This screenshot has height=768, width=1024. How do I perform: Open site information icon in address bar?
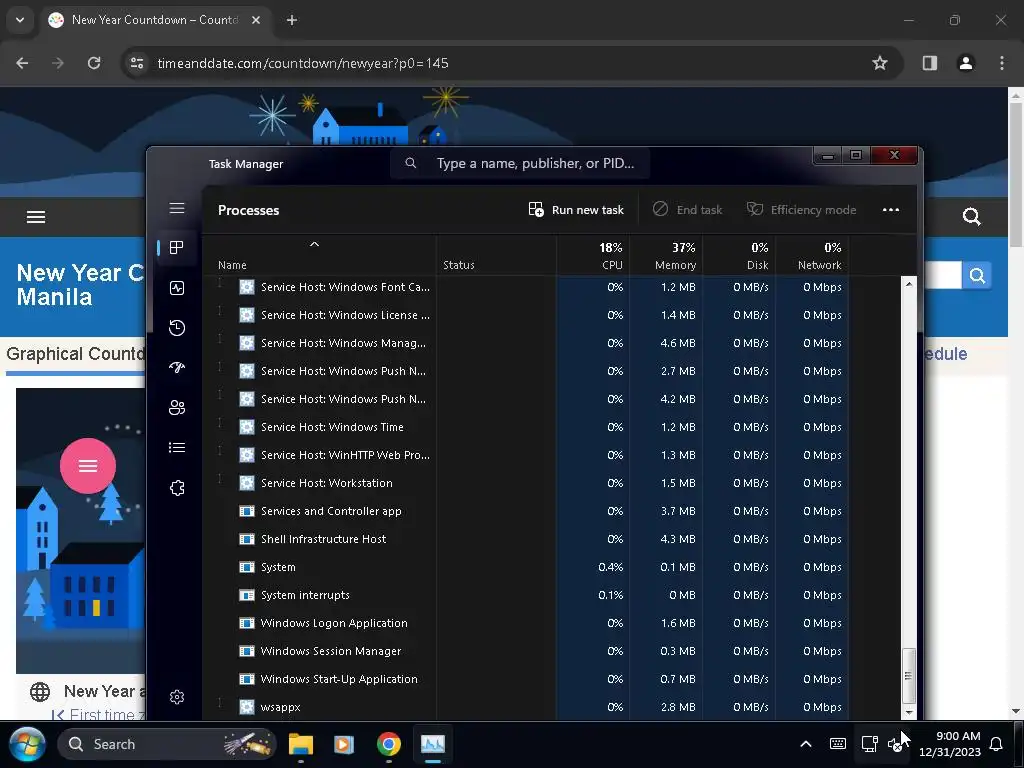137,63
